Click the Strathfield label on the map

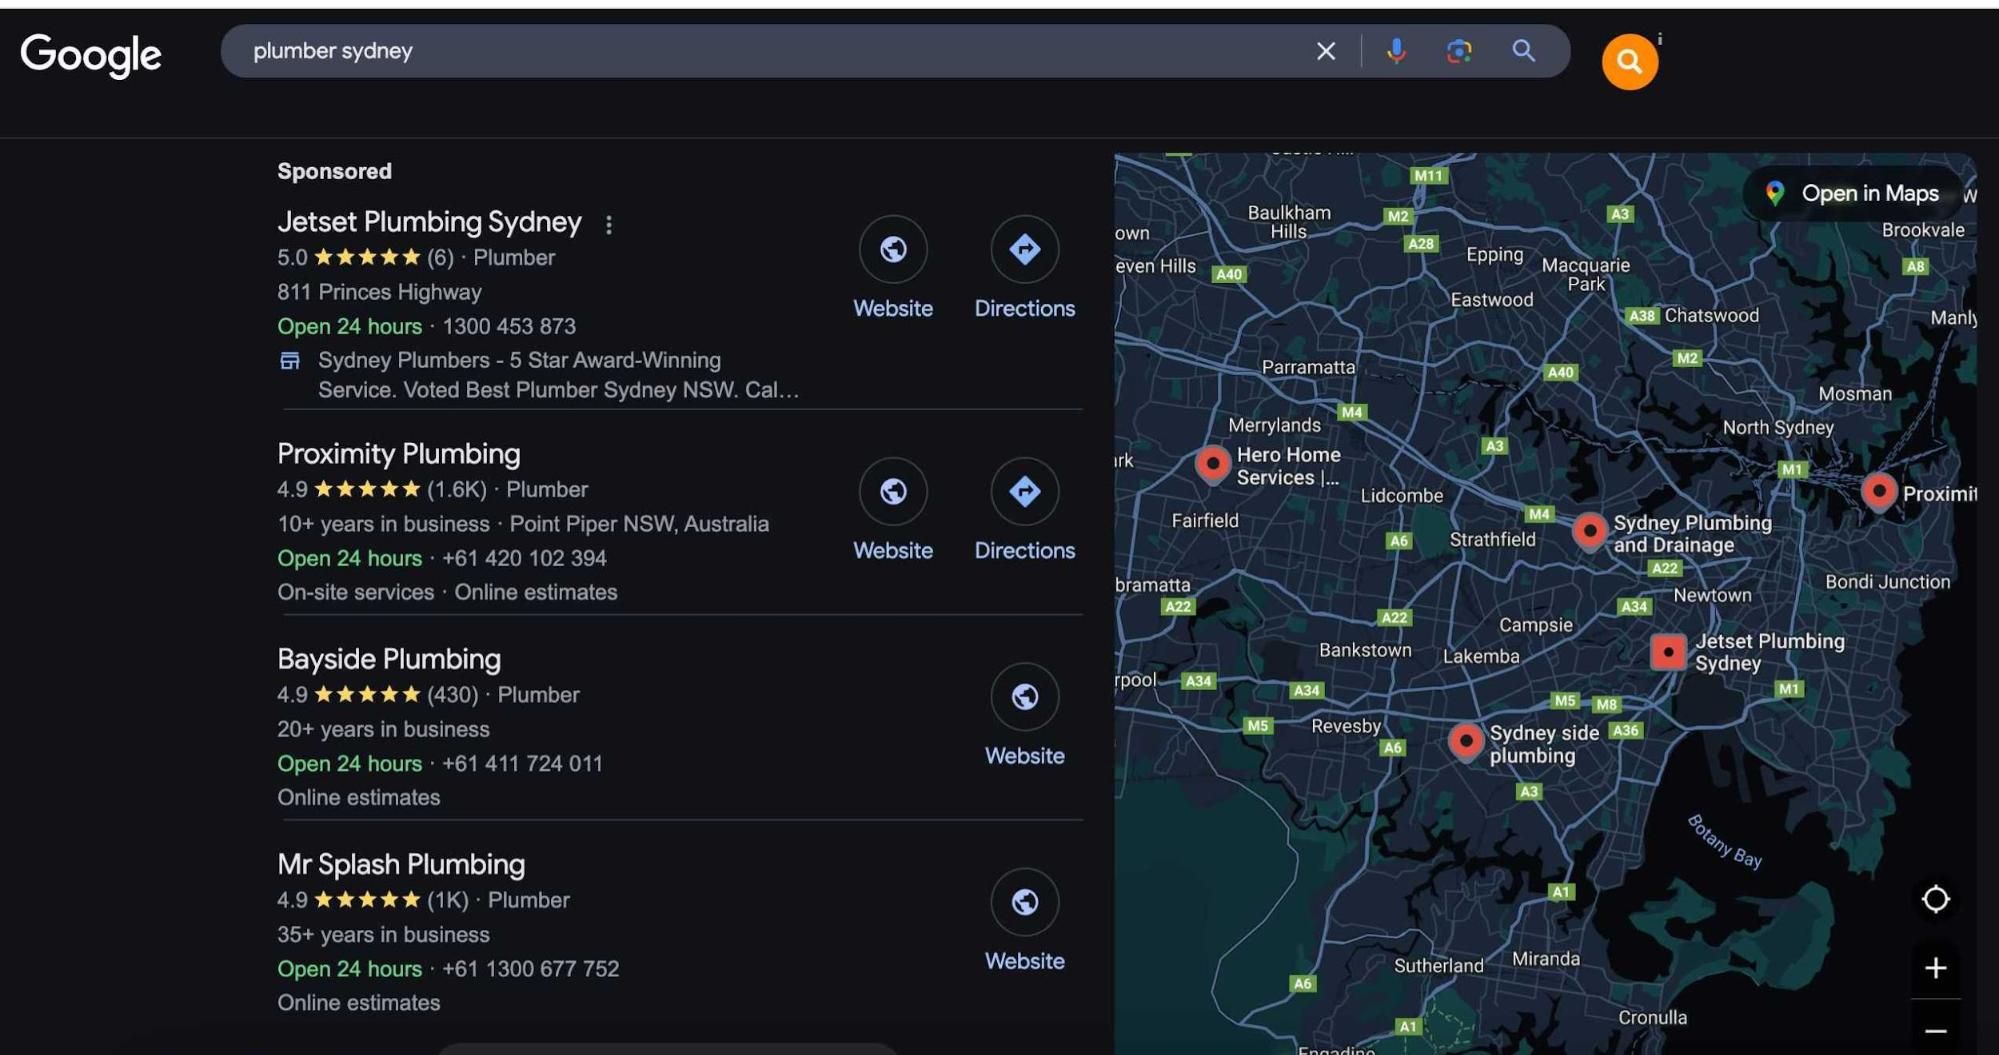pyautogui.click(x=1492, y=539)
